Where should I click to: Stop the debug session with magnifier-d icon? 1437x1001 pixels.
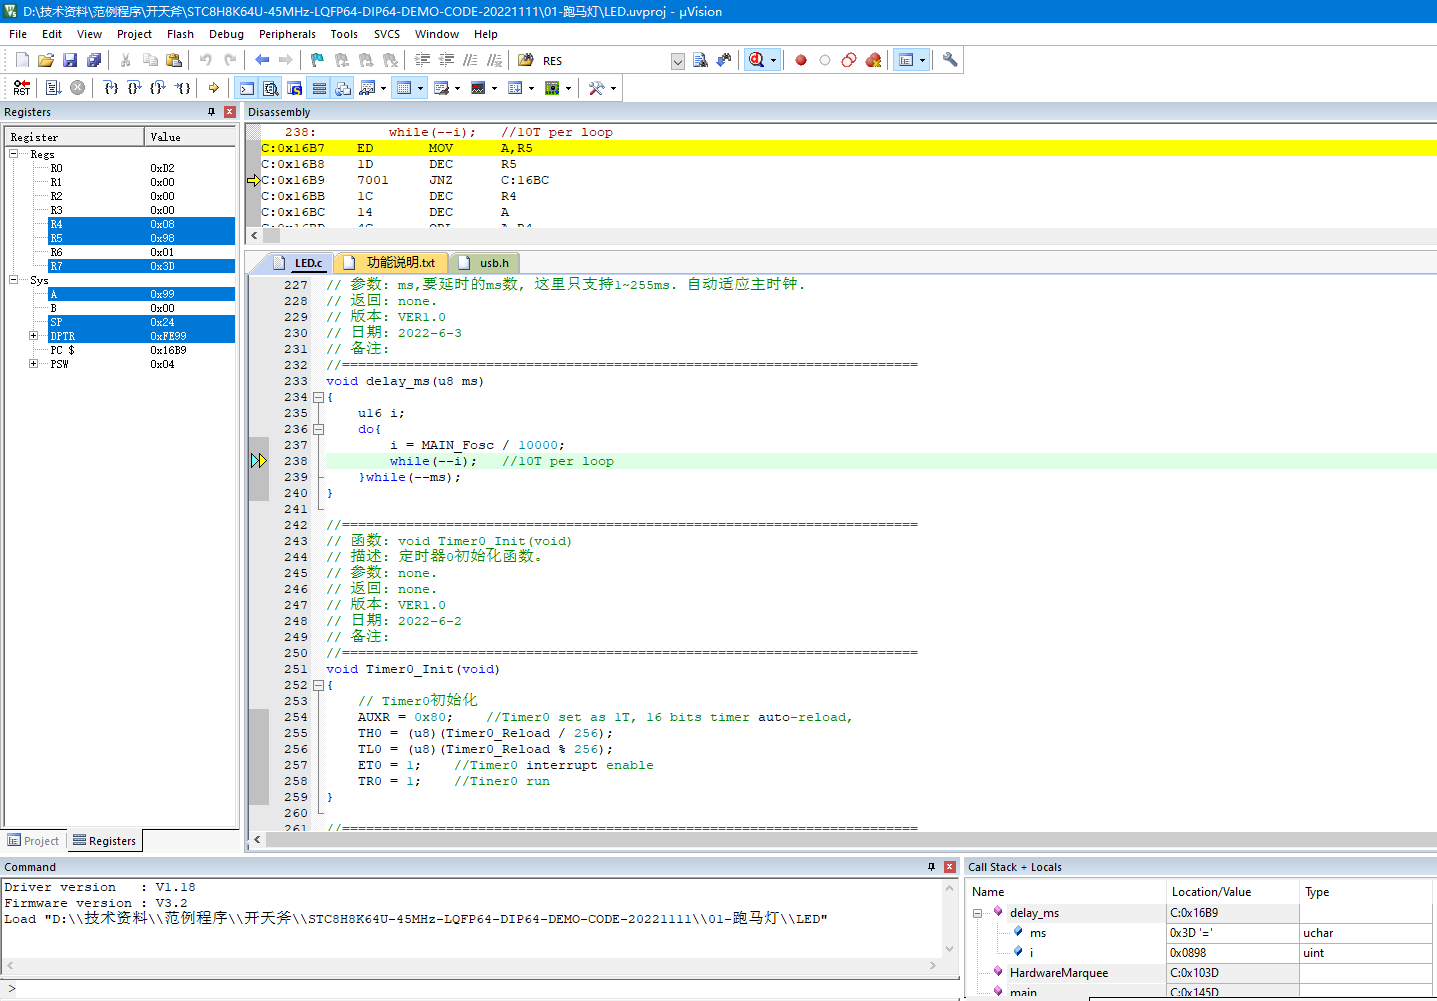757,60
